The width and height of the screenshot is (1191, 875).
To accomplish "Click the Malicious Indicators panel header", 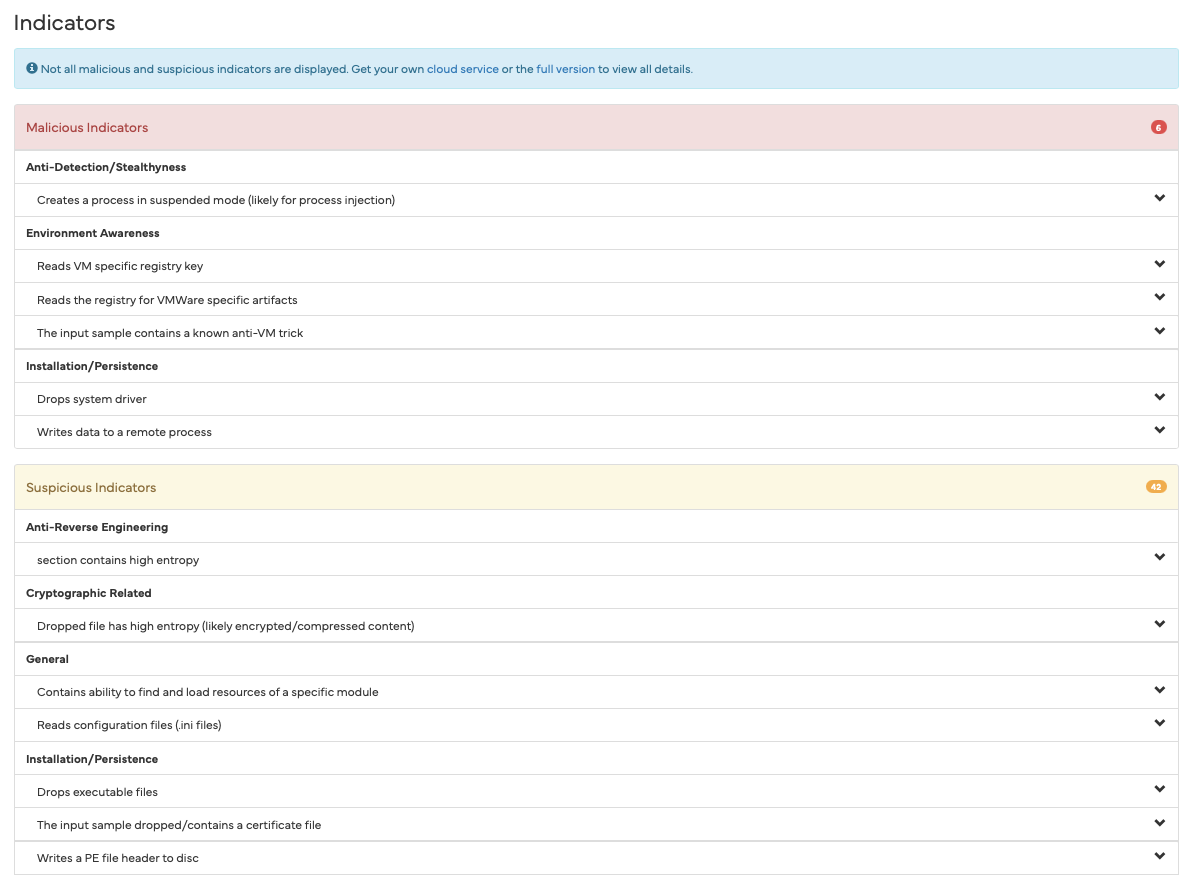I will tap(87, 128).
